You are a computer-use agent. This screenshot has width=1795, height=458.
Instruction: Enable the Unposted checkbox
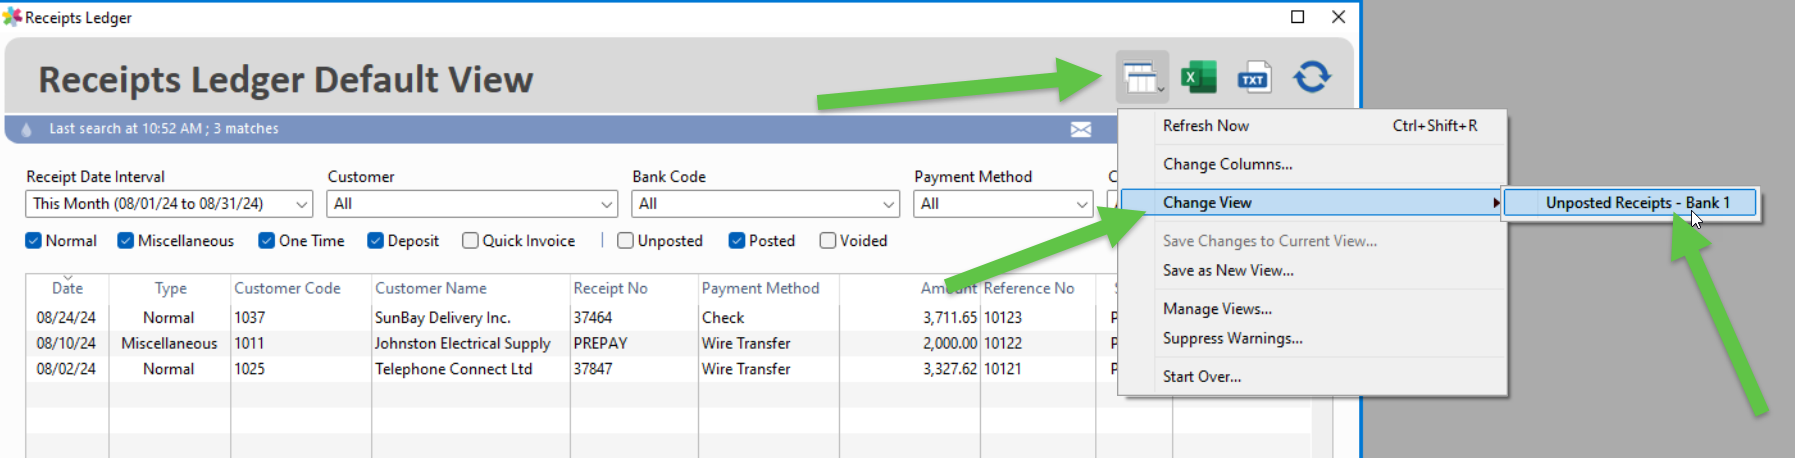[x=625, y=241]
